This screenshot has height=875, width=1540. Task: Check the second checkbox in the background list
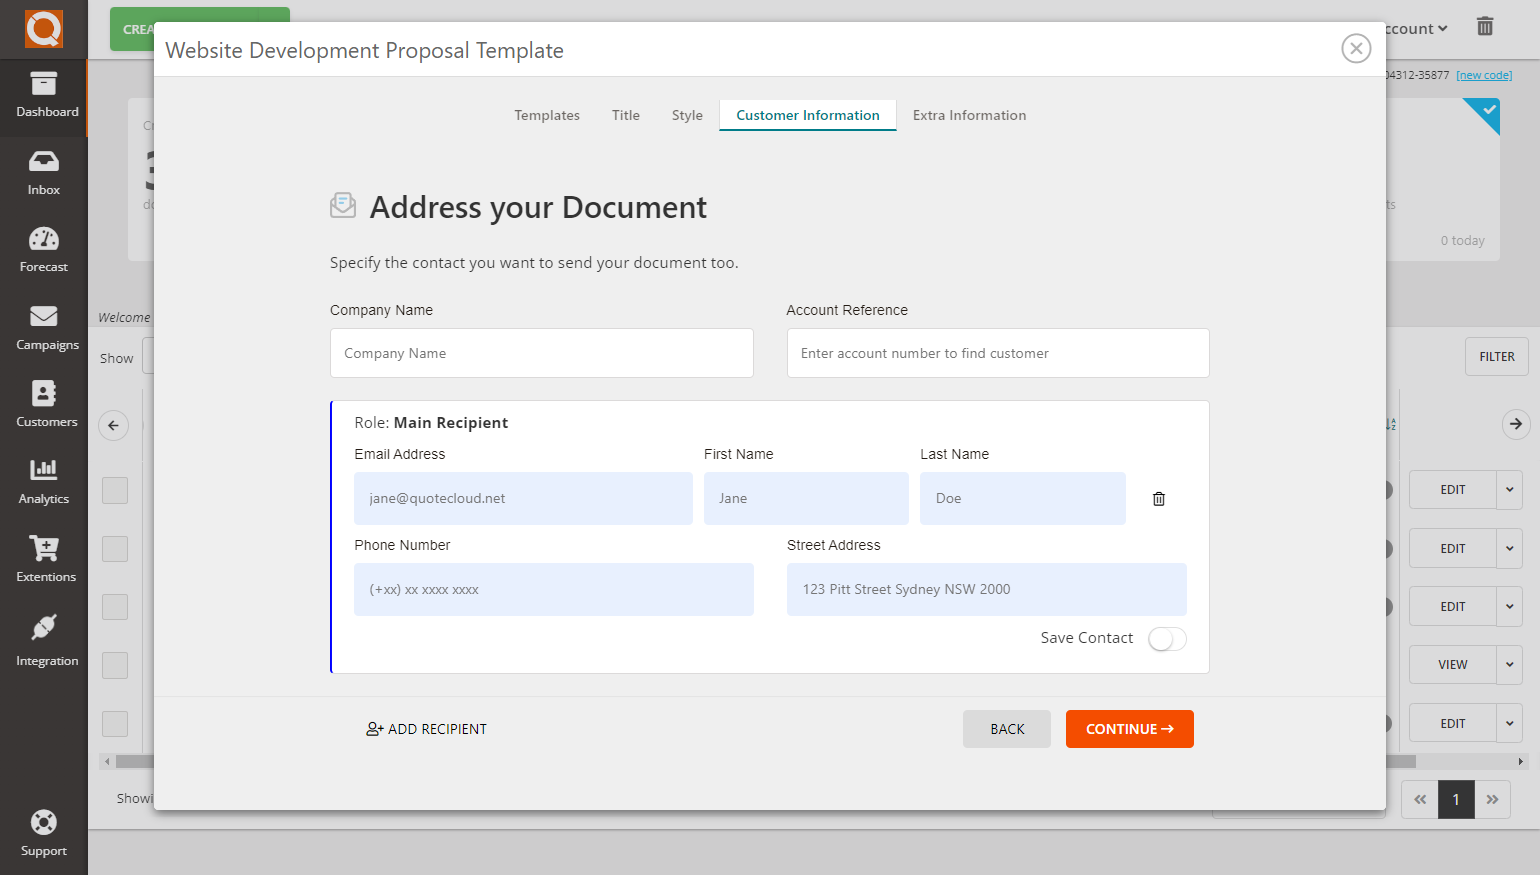click(x=114, y=548)
